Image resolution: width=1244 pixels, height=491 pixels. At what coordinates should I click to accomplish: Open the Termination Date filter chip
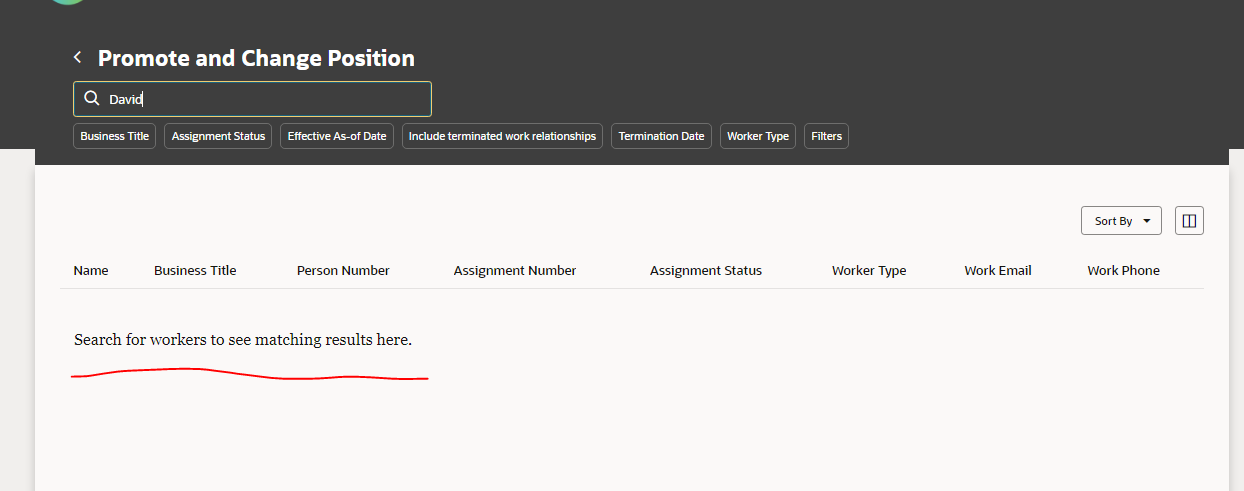(661, 136)
